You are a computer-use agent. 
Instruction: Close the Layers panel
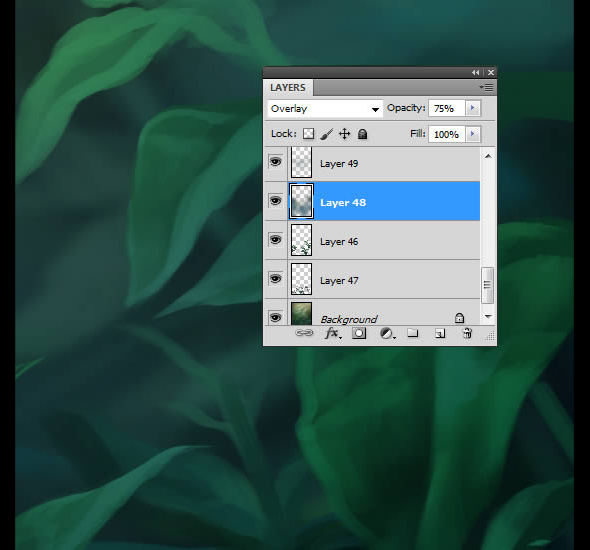click(491, 73)
